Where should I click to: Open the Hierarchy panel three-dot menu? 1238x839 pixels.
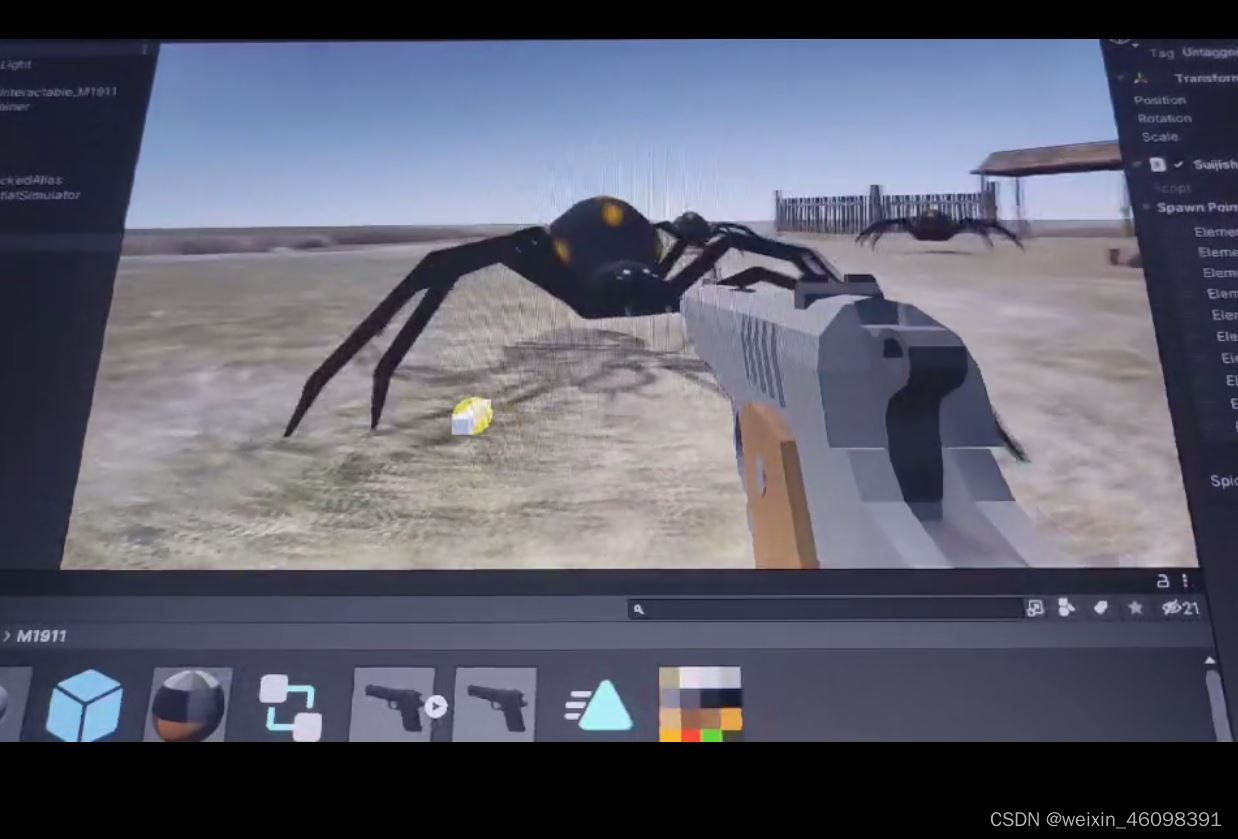145,49
